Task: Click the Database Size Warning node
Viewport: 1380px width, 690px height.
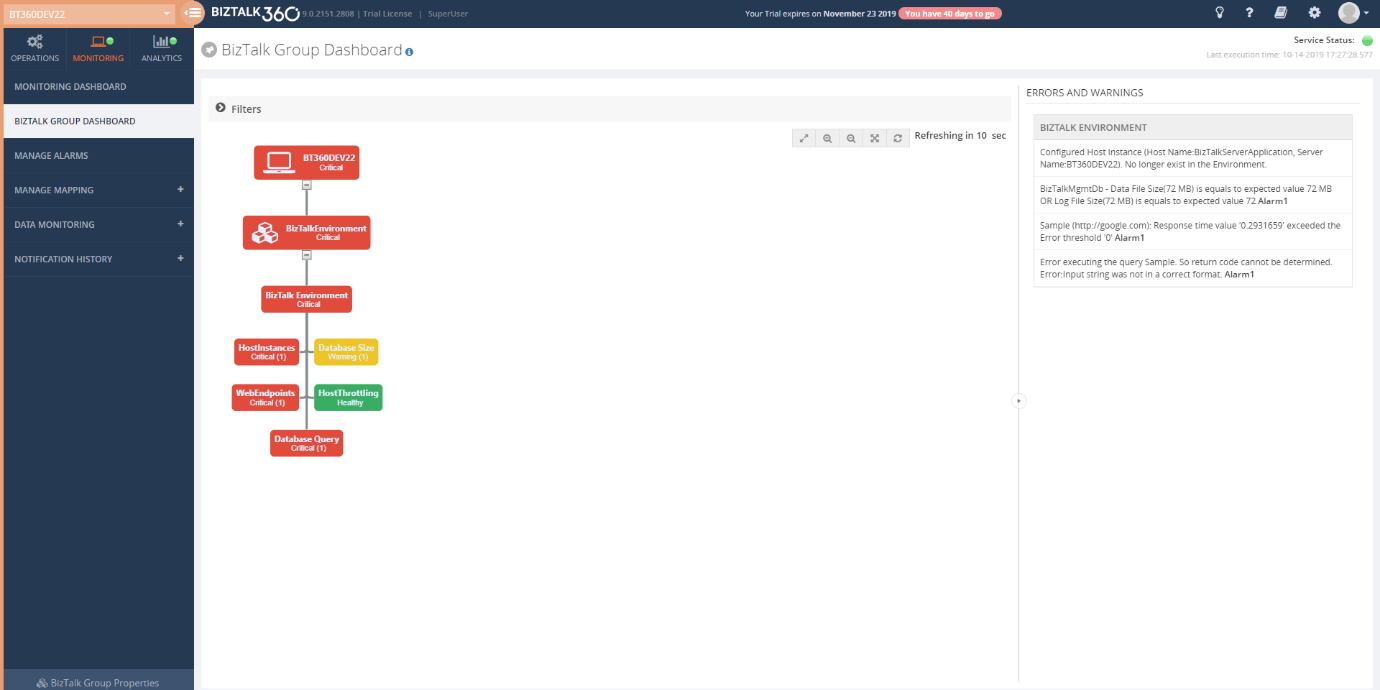Action: tap(346, 352)
